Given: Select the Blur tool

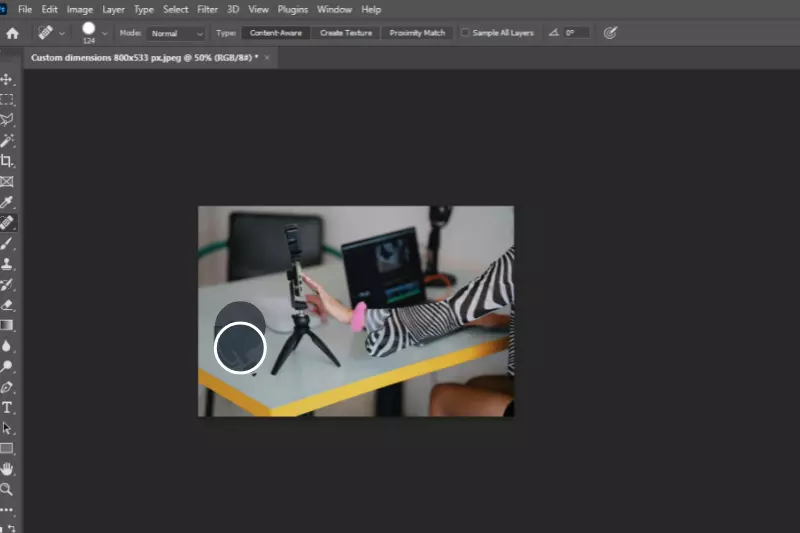Looking at the screenshot, I should pyautogui.click(x=7, y=346).
